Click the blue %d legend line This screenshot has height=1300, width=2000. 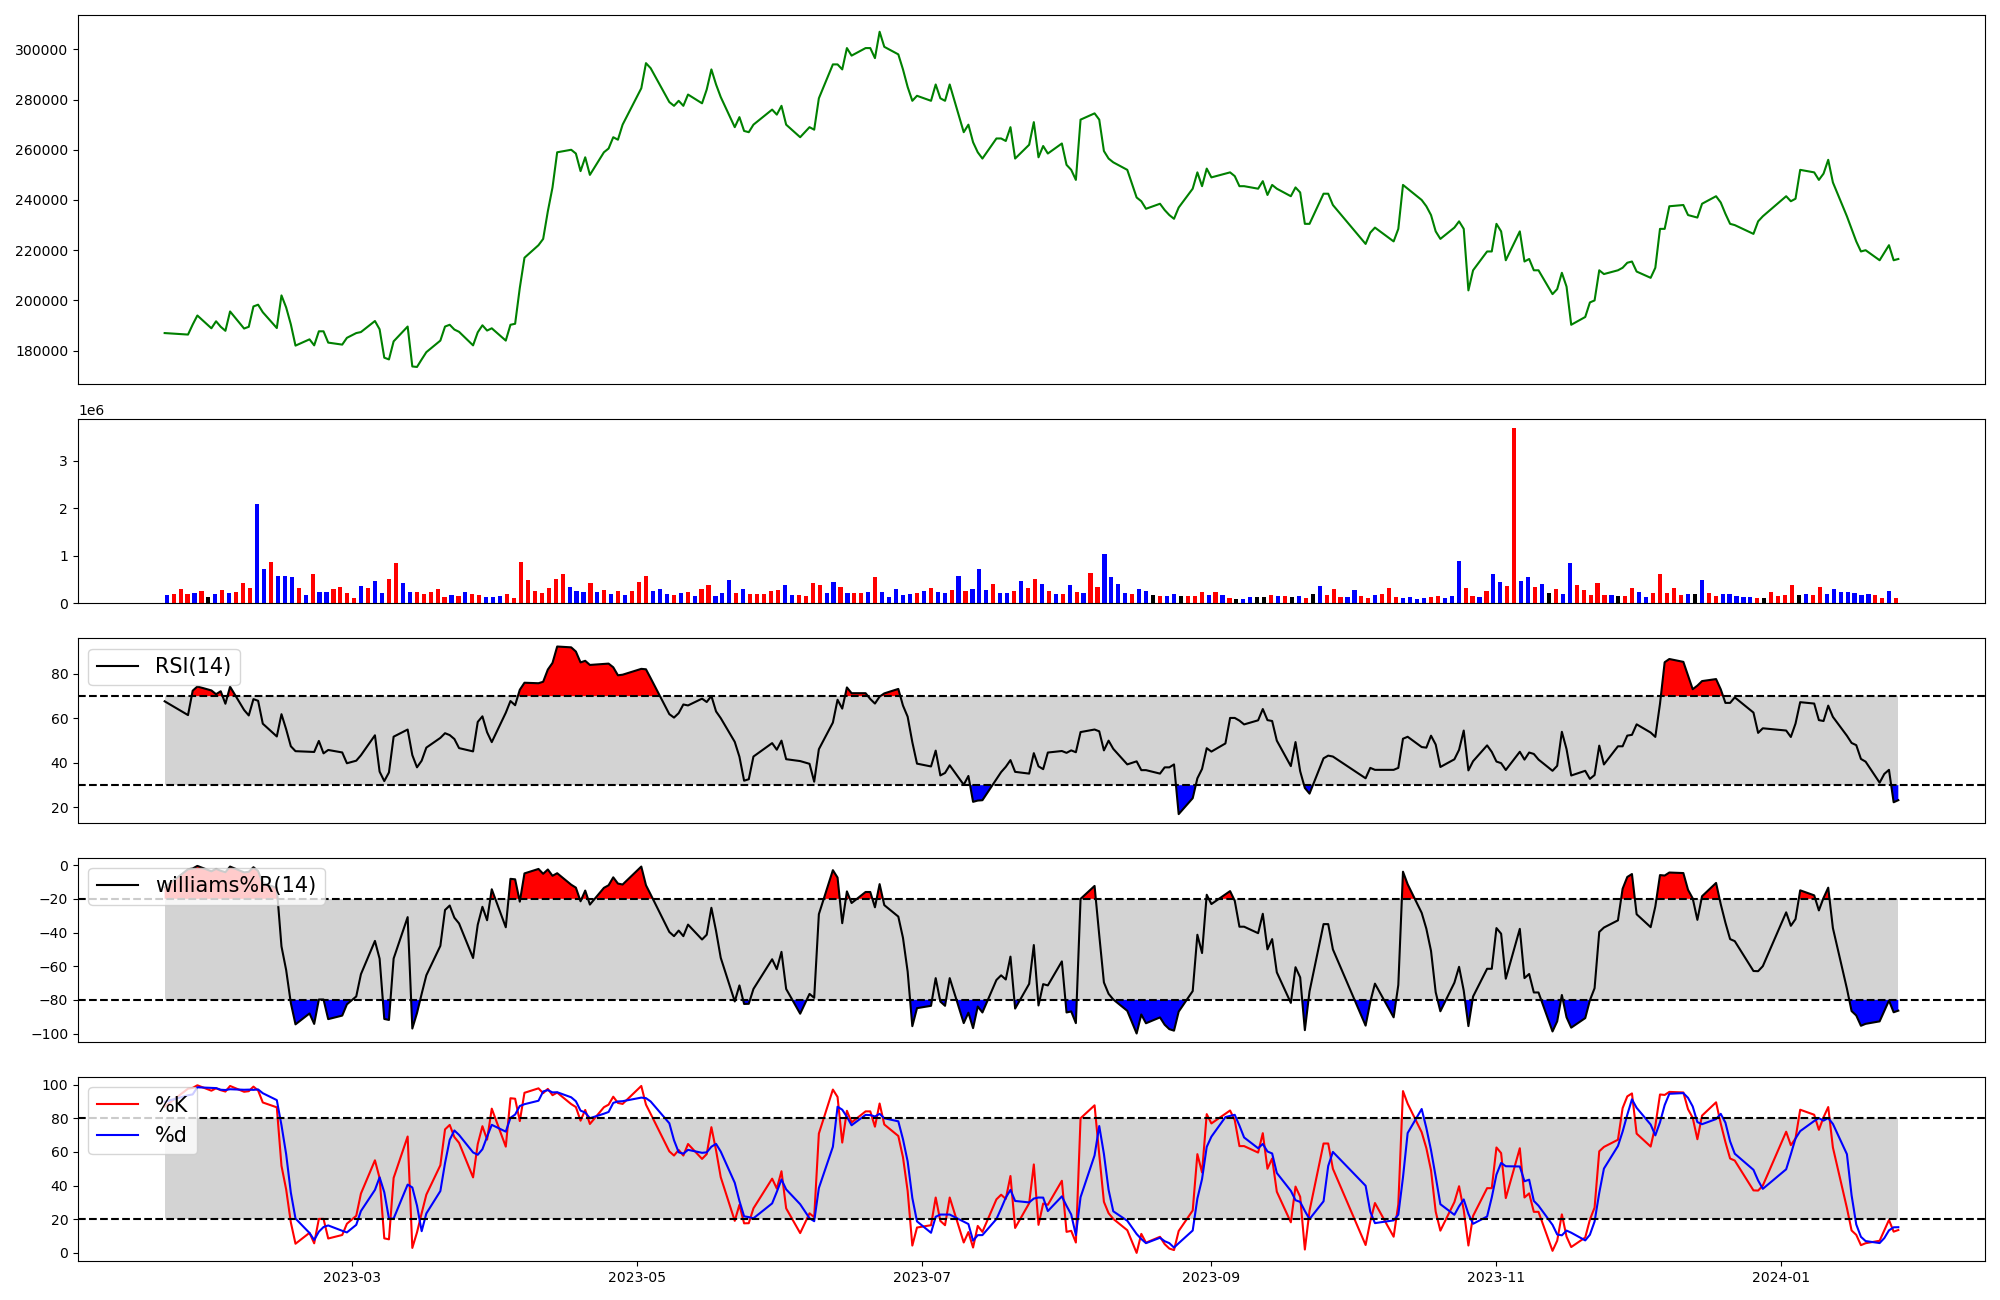click(x=116, y=1135)
